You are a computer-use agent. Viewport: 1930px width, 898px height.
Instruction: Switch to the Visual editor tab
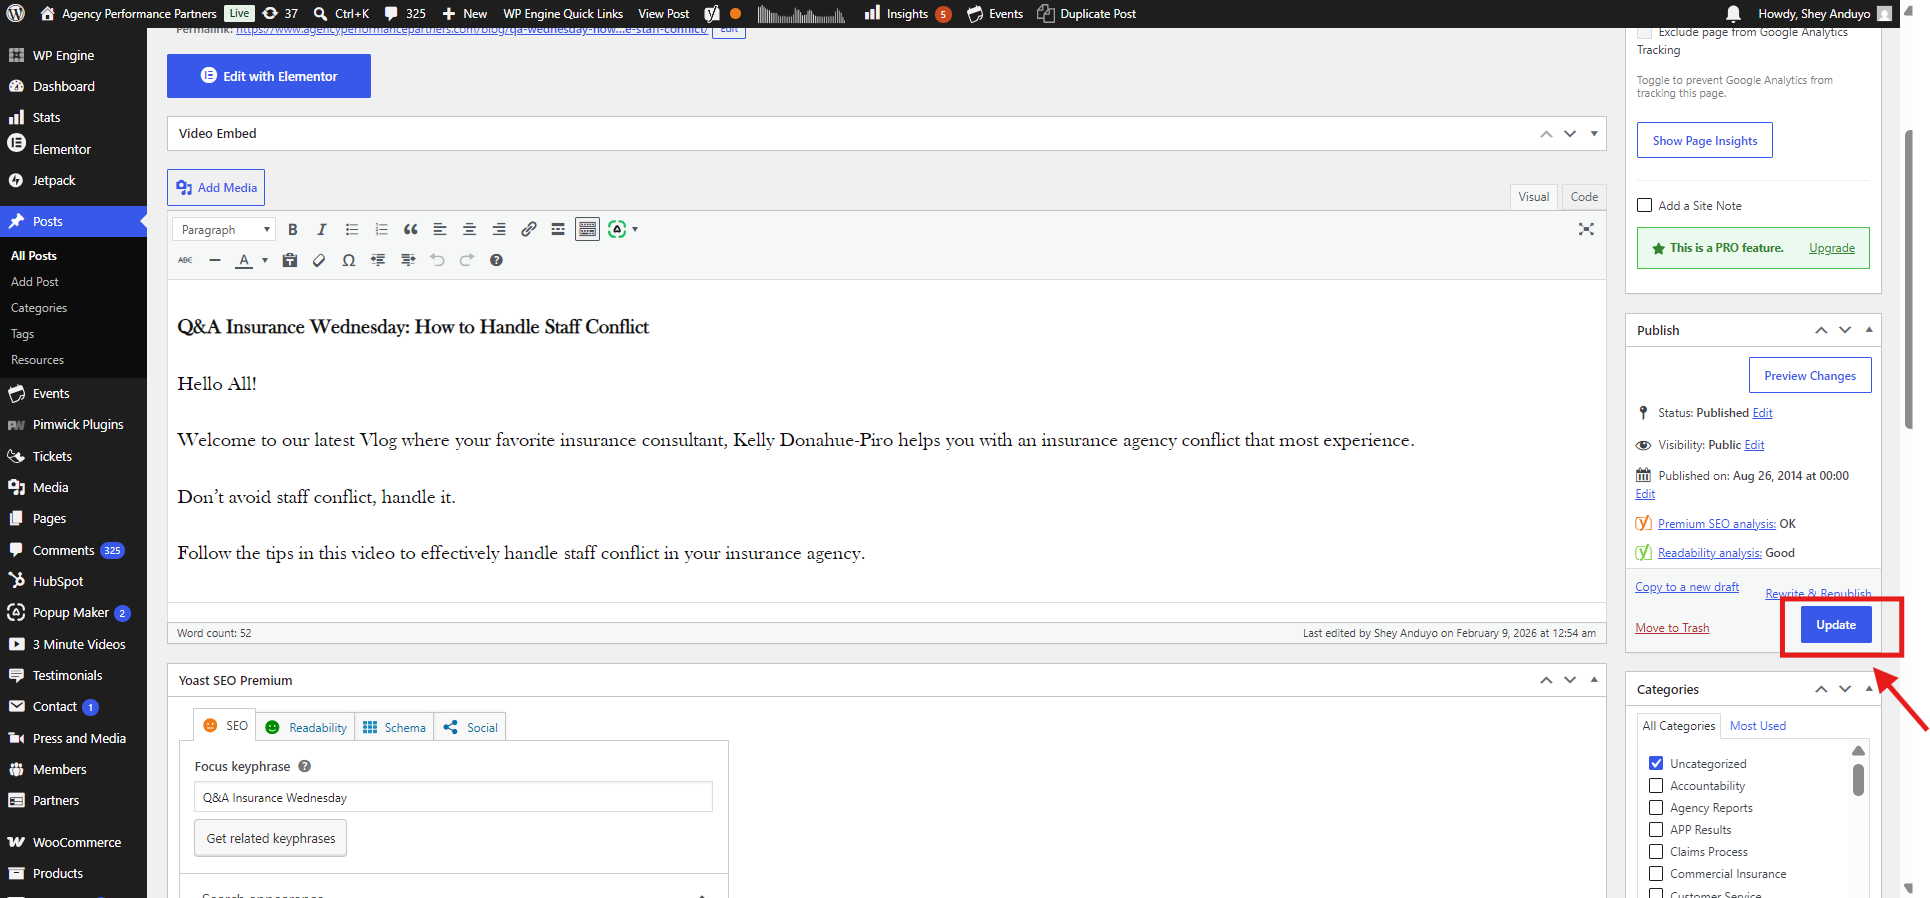(x=1533, y=197)
